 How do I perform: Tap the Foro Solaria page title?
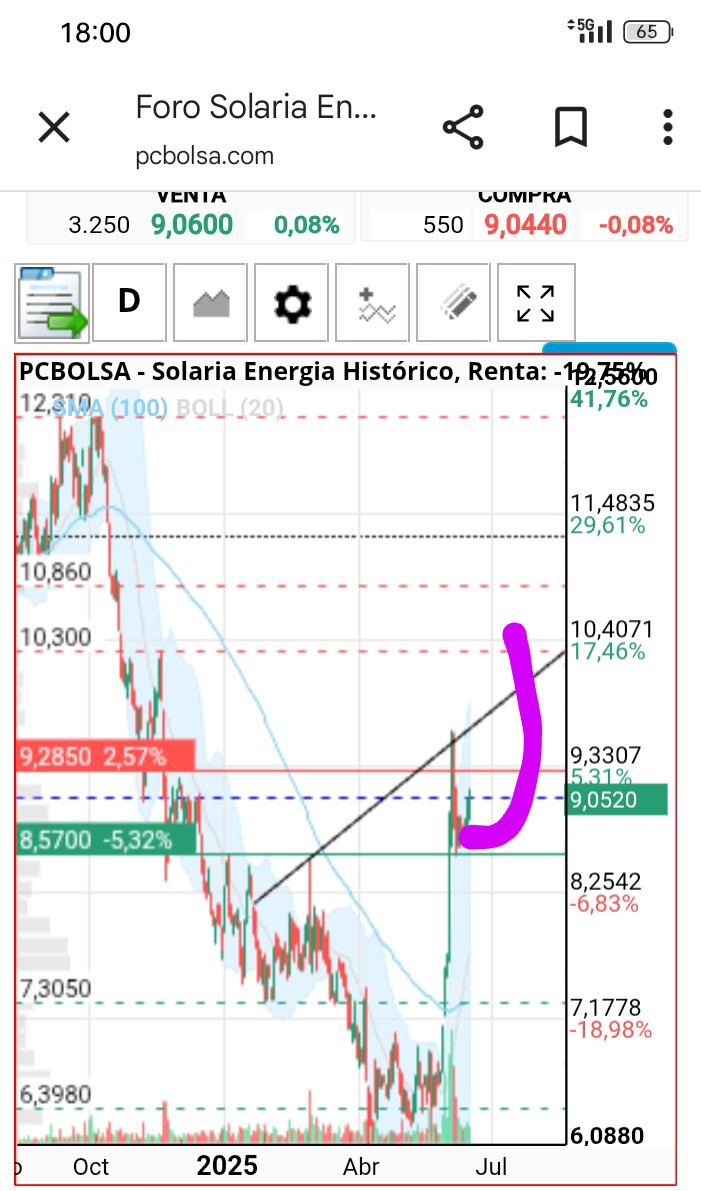256,107
